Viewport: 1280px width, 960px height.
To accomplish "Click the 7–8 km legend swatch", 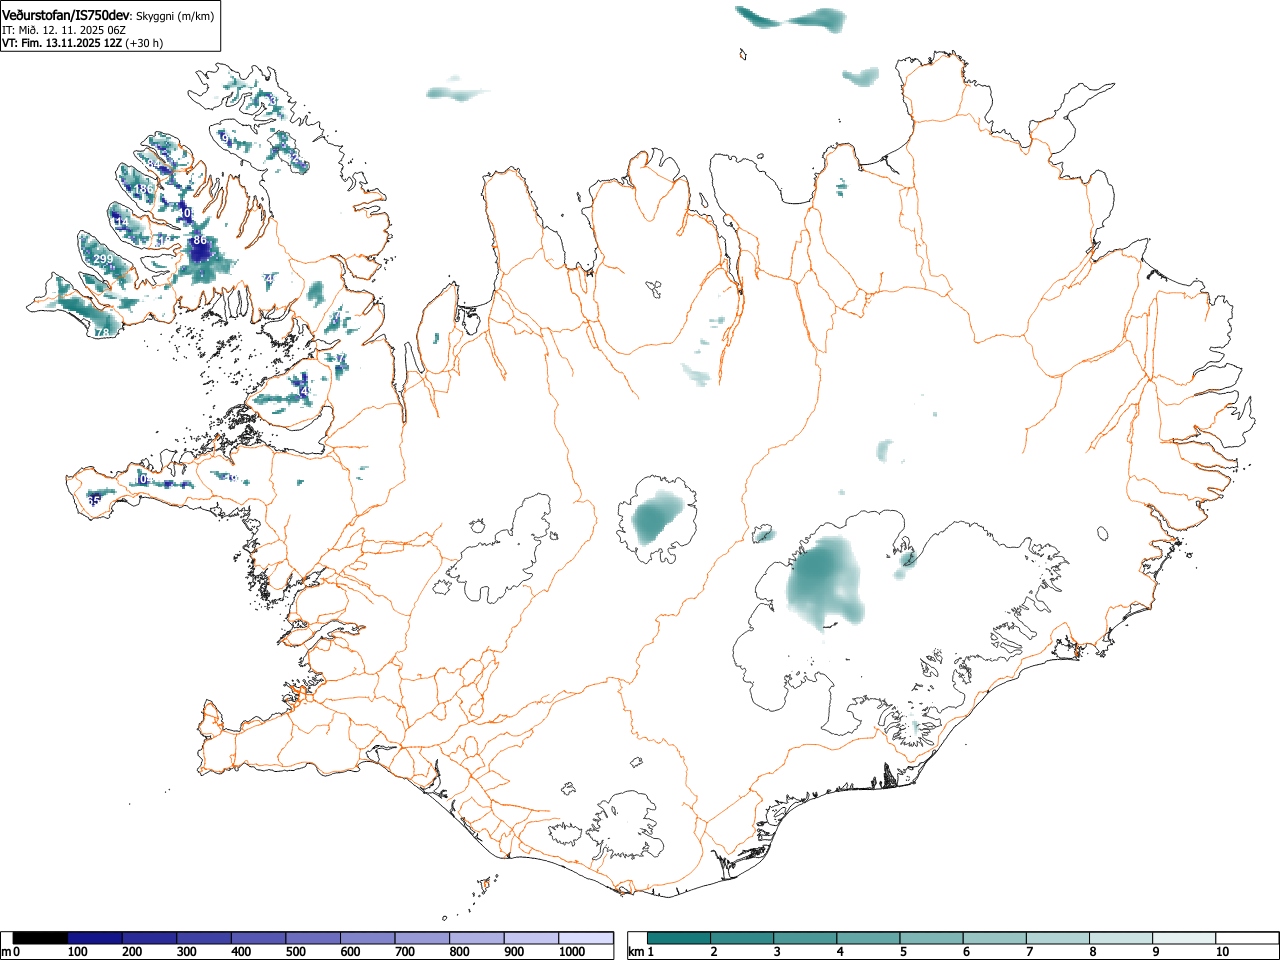I will [1057, 939].
